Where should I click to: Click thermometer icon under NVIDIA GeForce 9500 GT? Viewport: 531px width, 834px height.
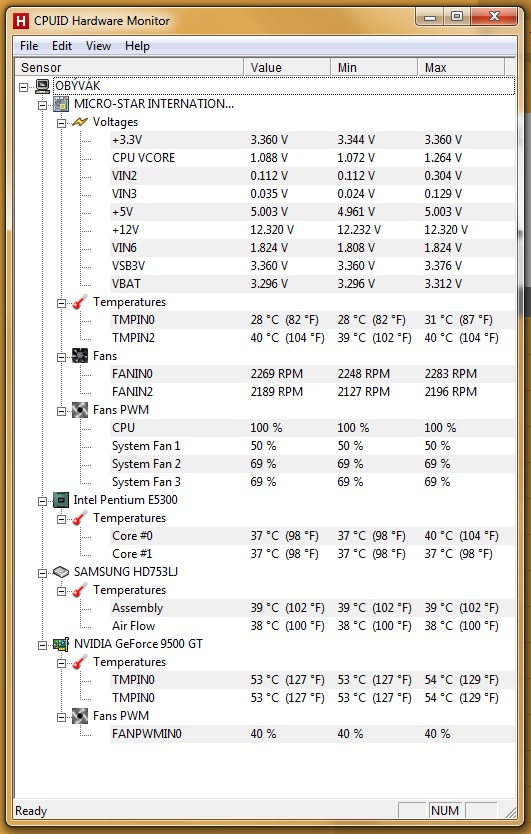click(80, 662)
